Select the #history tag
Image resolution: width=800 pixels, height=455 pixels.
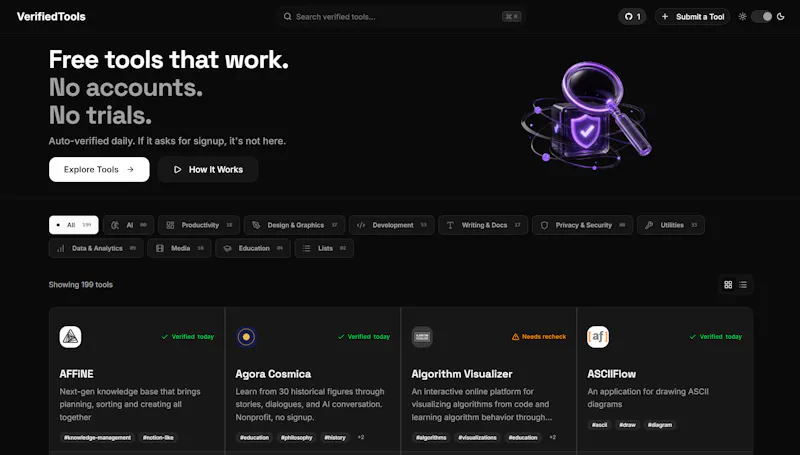point(335,438)
